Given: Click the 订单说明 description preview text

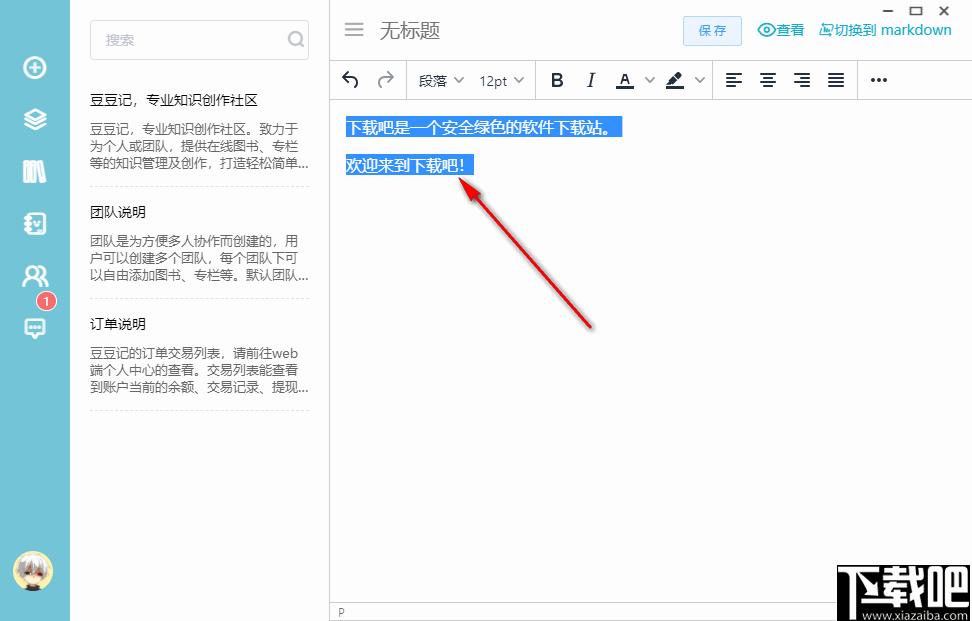Looking at the screenshot, I should (x=199, y=370).
